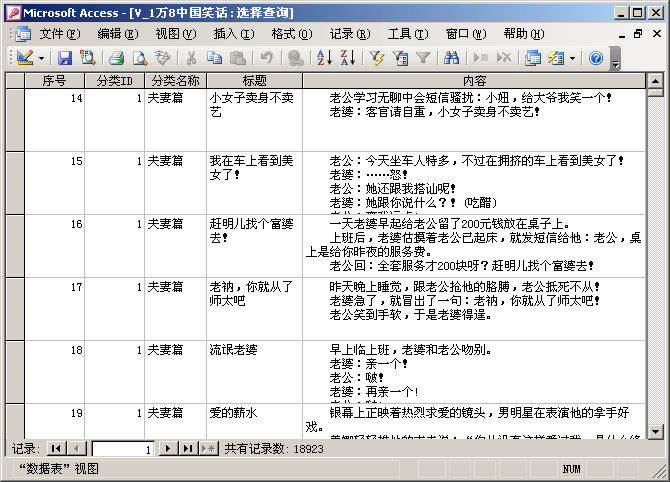Image resolution: width=670 pixels, height=482 pixels.
Task: Go to first record navigation button
Action: [55, 449]
